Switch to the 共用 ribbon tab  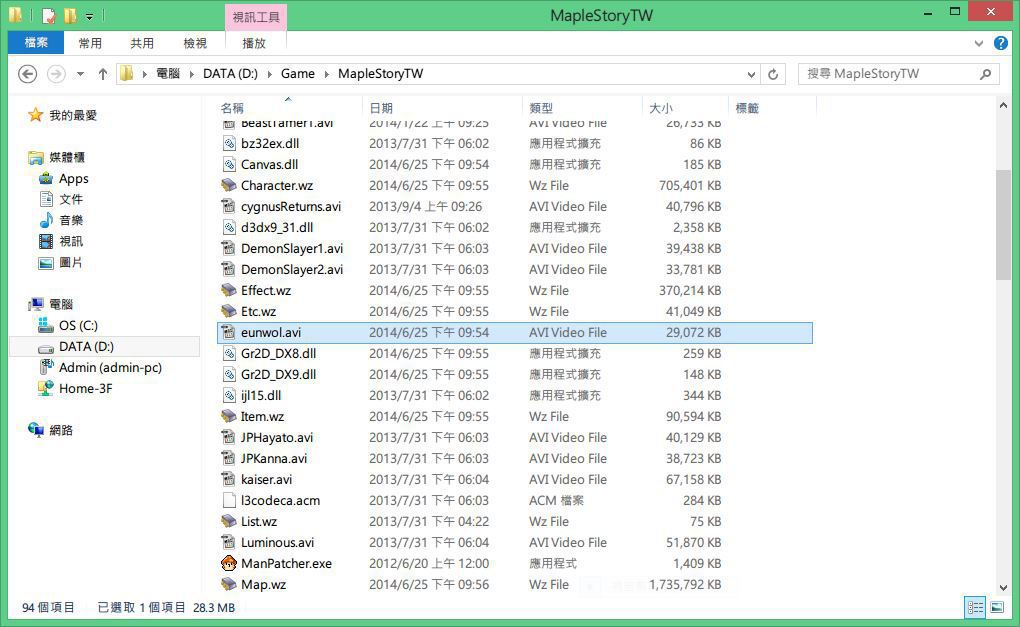click(x=142, y=43)
